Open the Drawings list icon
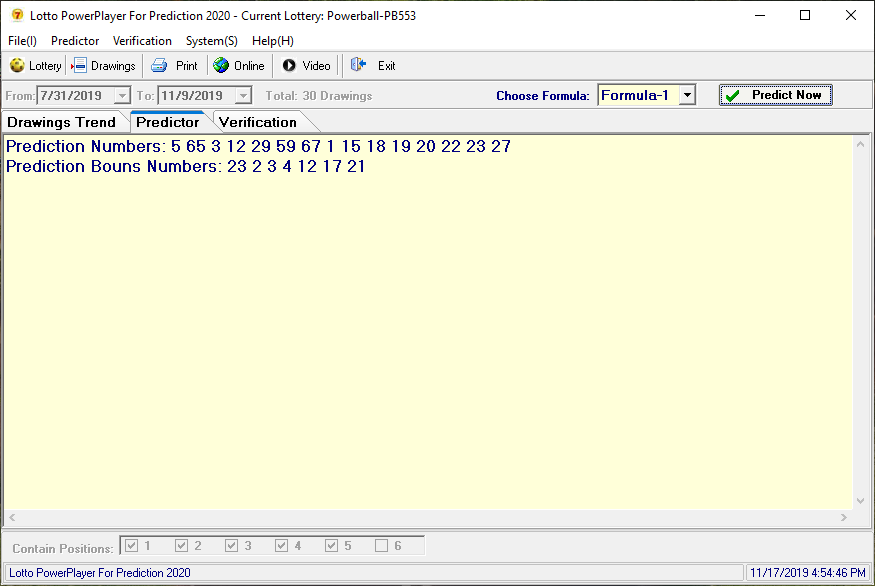The height and width of the screenshot is (586, 875). 79,65
